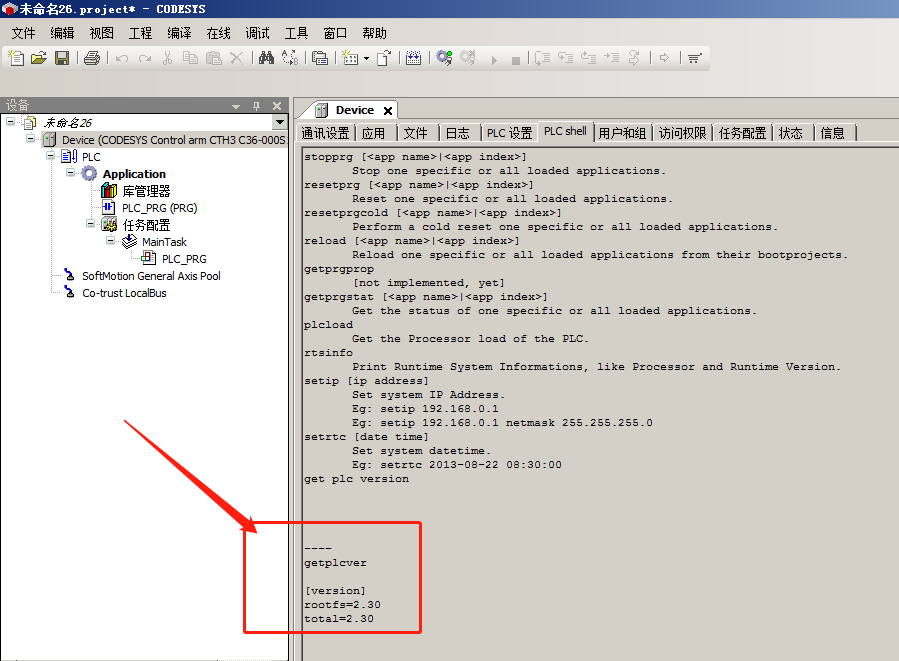This screenshot has width=899, height=661.
Task: Click the toolbar options icon at far right
Action: pos(694,58)
